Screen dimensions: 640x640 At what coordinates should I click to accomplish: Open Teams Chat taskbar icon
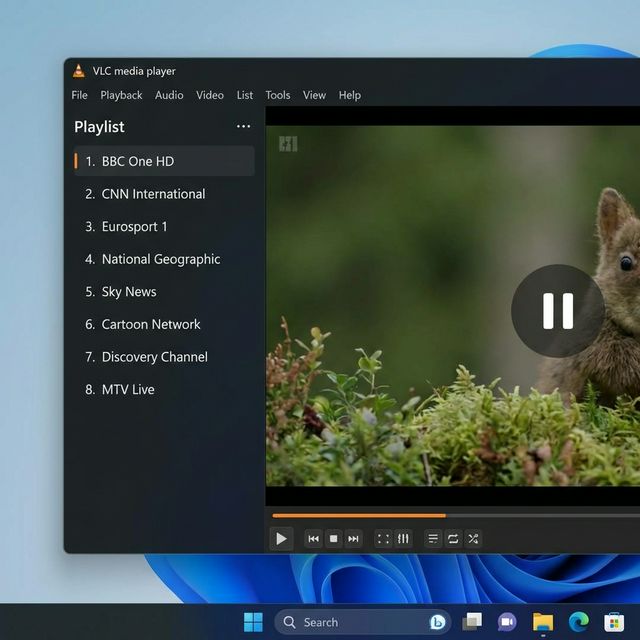(507, 622)
